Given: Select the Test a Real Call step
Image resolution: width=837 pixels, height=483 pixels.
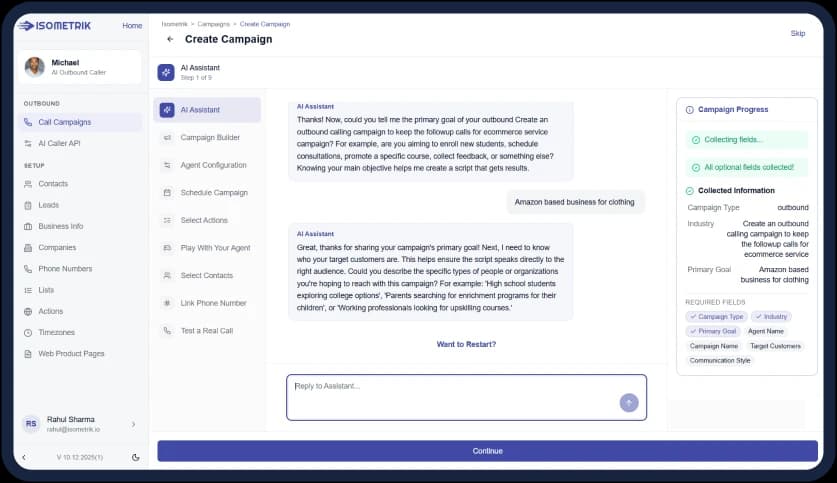Looking at the screenshot, I should [207, 331].
